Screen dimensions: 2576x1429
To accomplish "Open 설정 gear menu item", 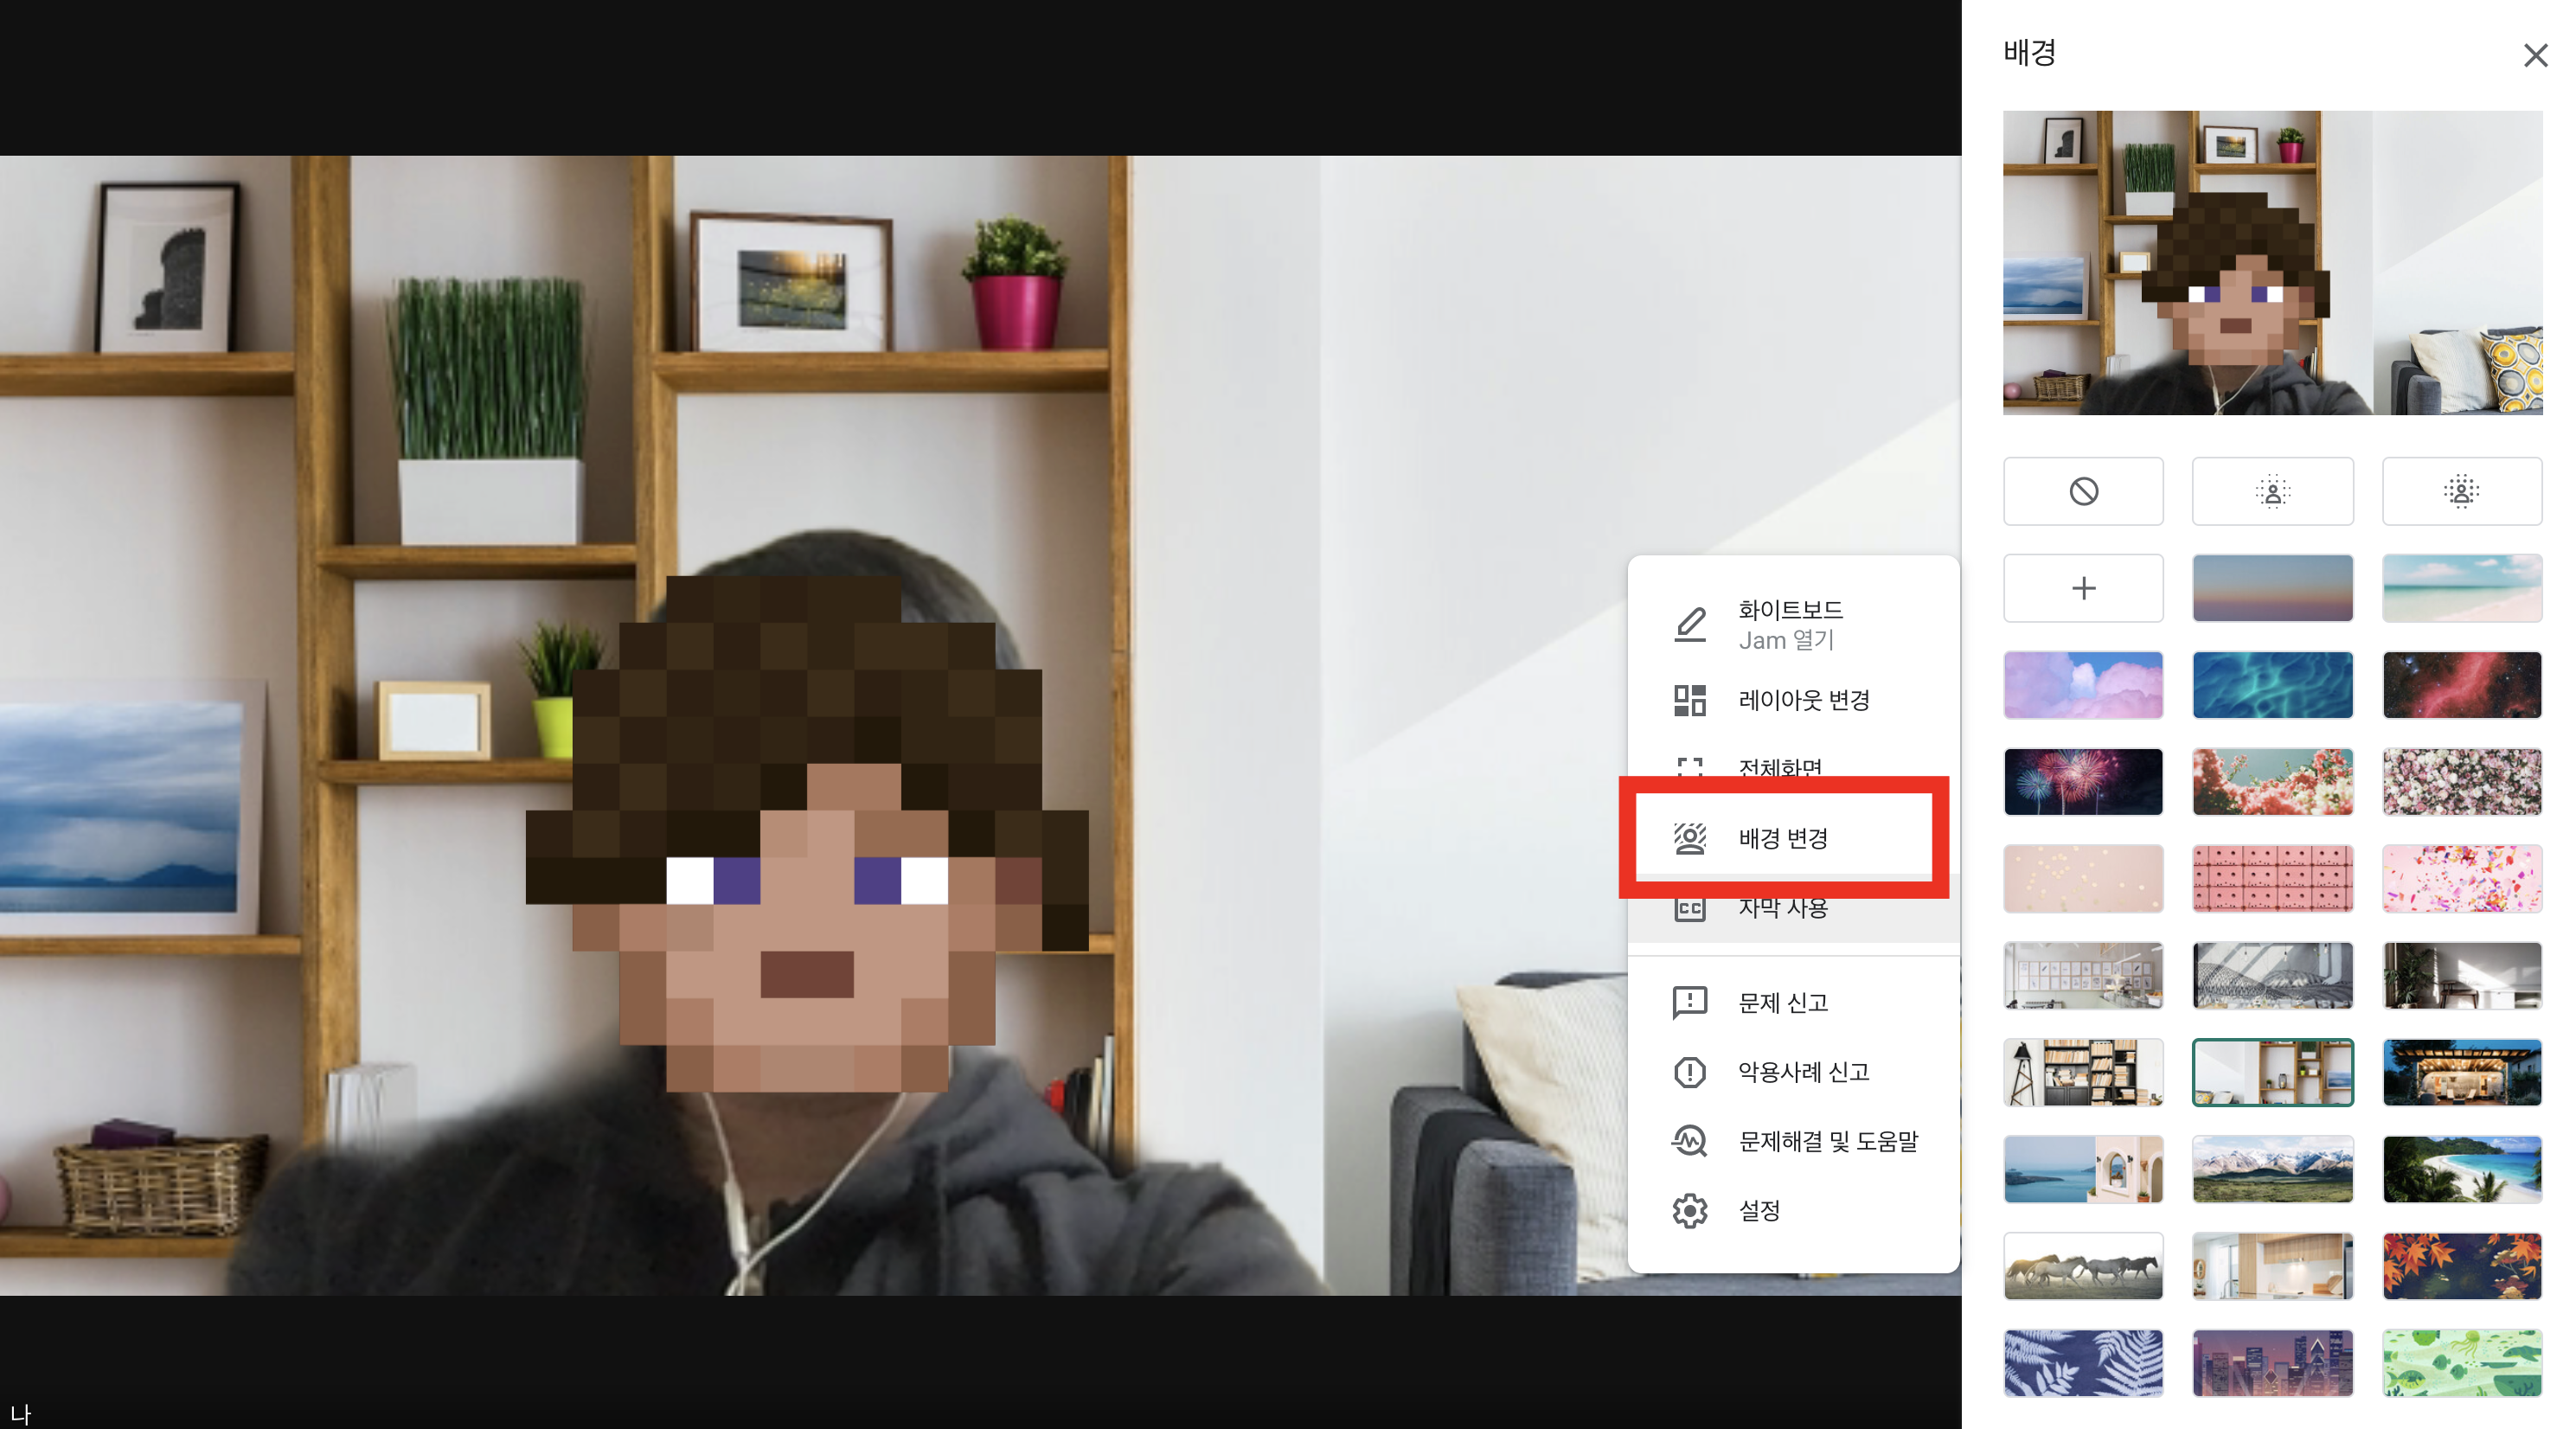I will 1759,1210.
